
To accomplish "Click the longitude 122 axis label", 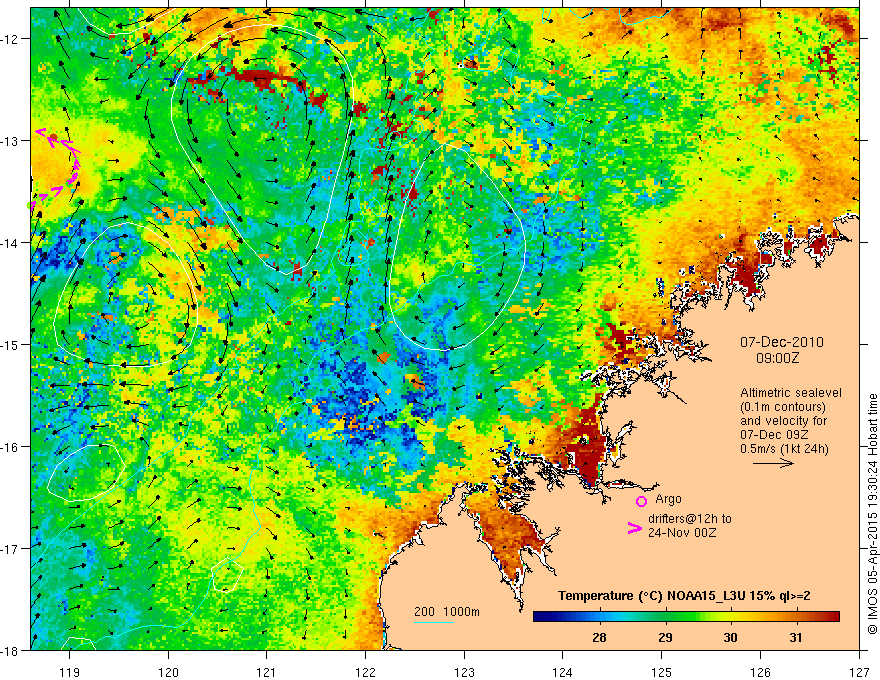I will pyautogui.click(x=365, y=672).
